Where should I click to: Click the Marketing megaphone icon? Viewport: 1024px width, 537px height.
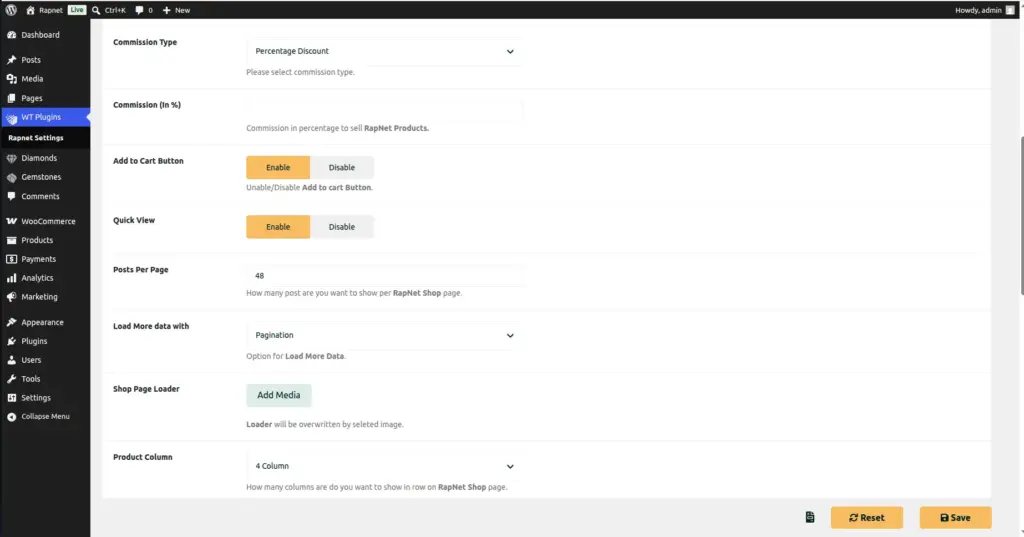click(x=12, y=297)
